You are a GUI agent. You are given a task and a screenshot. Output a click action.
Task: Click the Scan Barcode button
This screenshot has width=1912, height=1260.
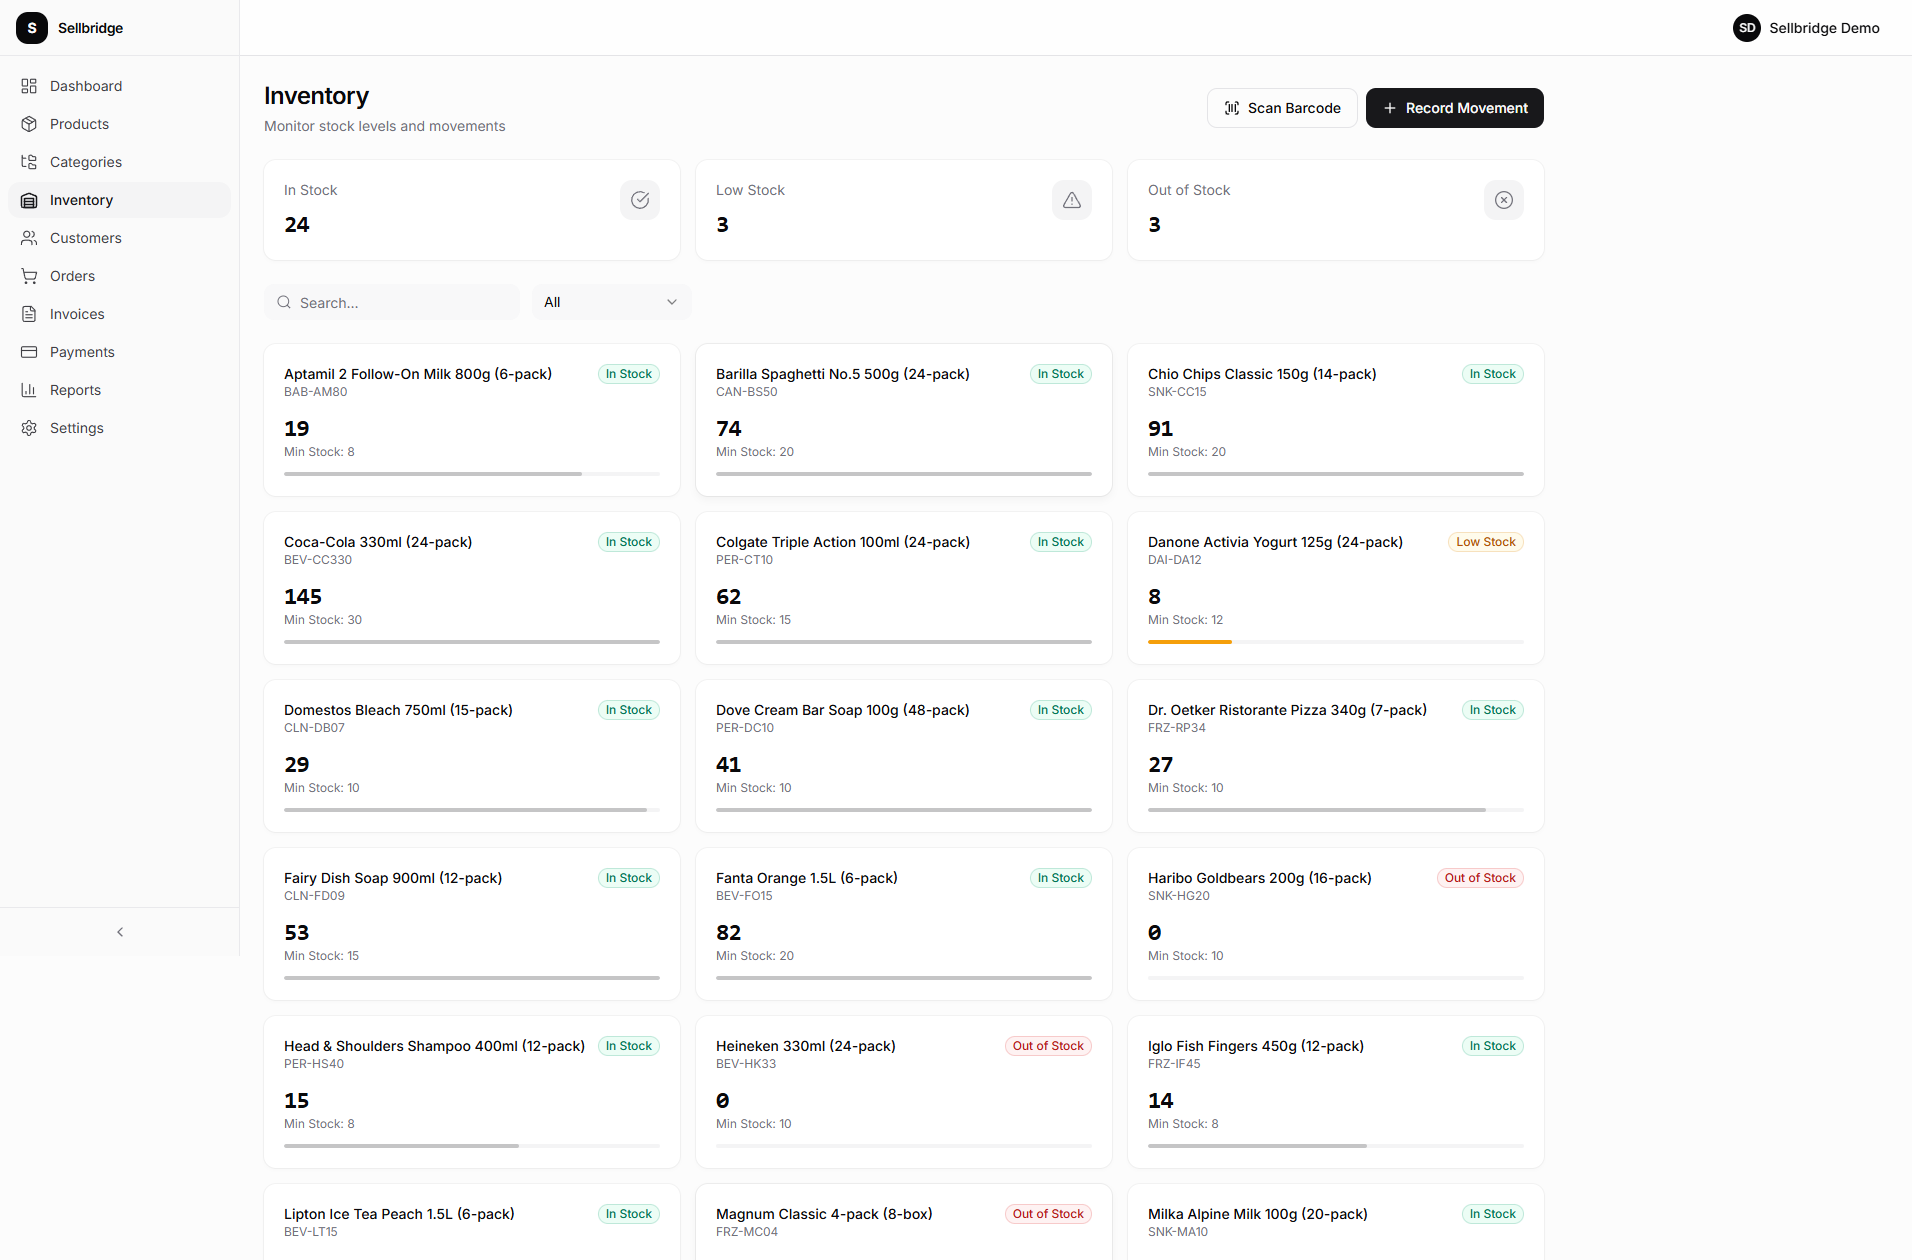tap(1281, 108)
